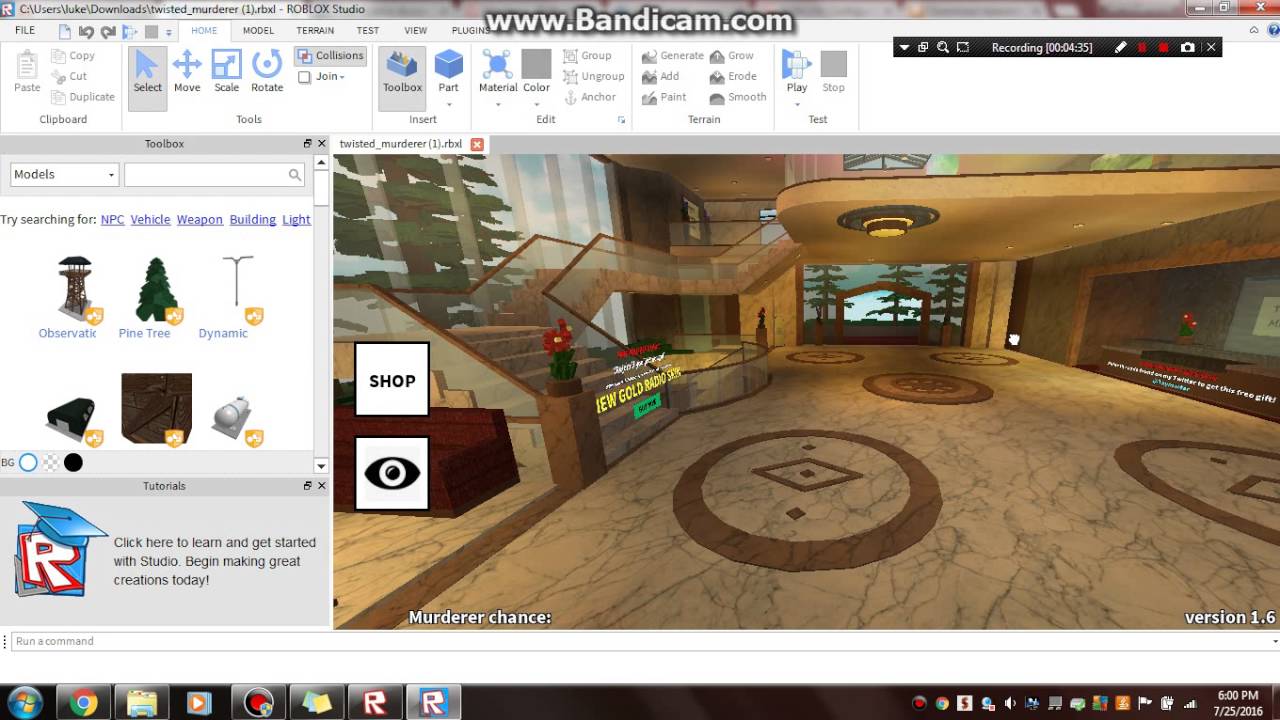The image size is (1280, 720).
Task: Open the Edit group dialog launcher
Action: click(621, 120)
